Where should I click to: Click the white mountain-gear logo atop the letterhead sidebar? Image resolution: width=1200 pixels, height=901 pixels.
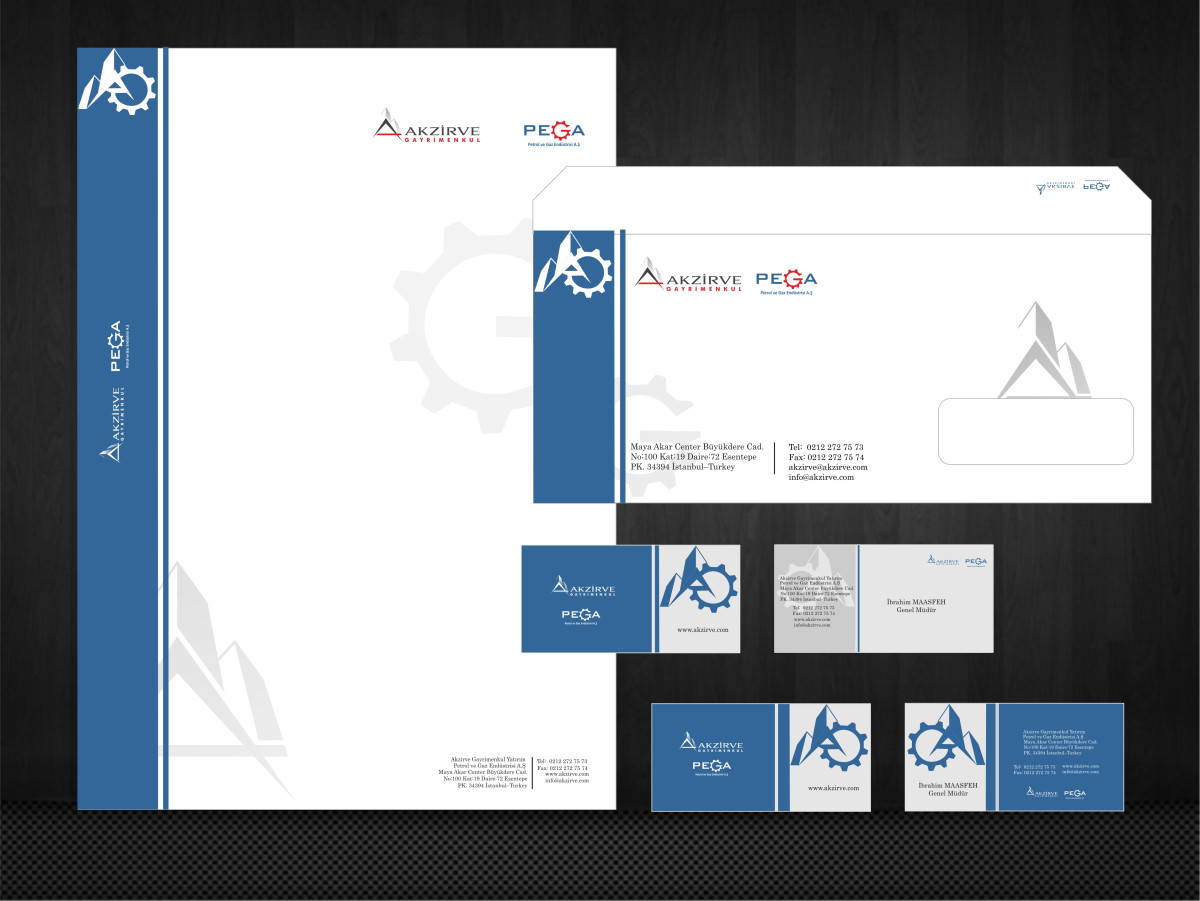(118, 81)
